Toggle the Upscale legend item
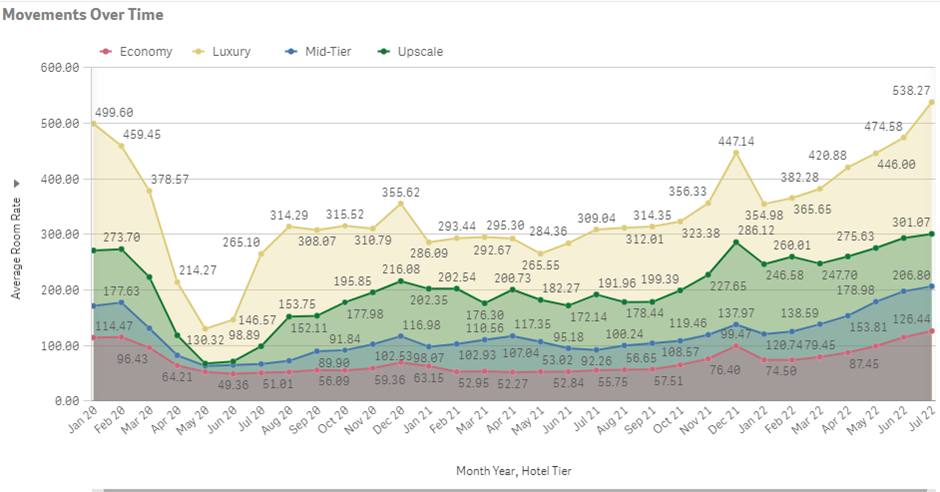This screenshot has height=492, width=940. (411, 52)
